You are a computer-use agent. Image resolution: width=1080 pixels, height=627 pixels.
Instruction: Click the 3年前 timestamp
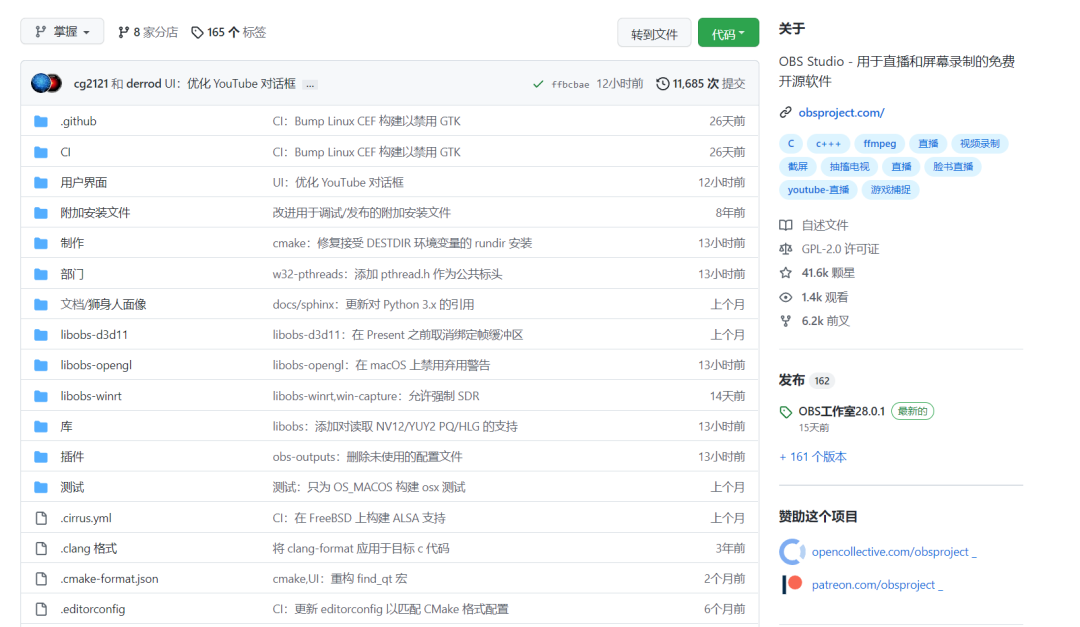[x=730, y=548]
